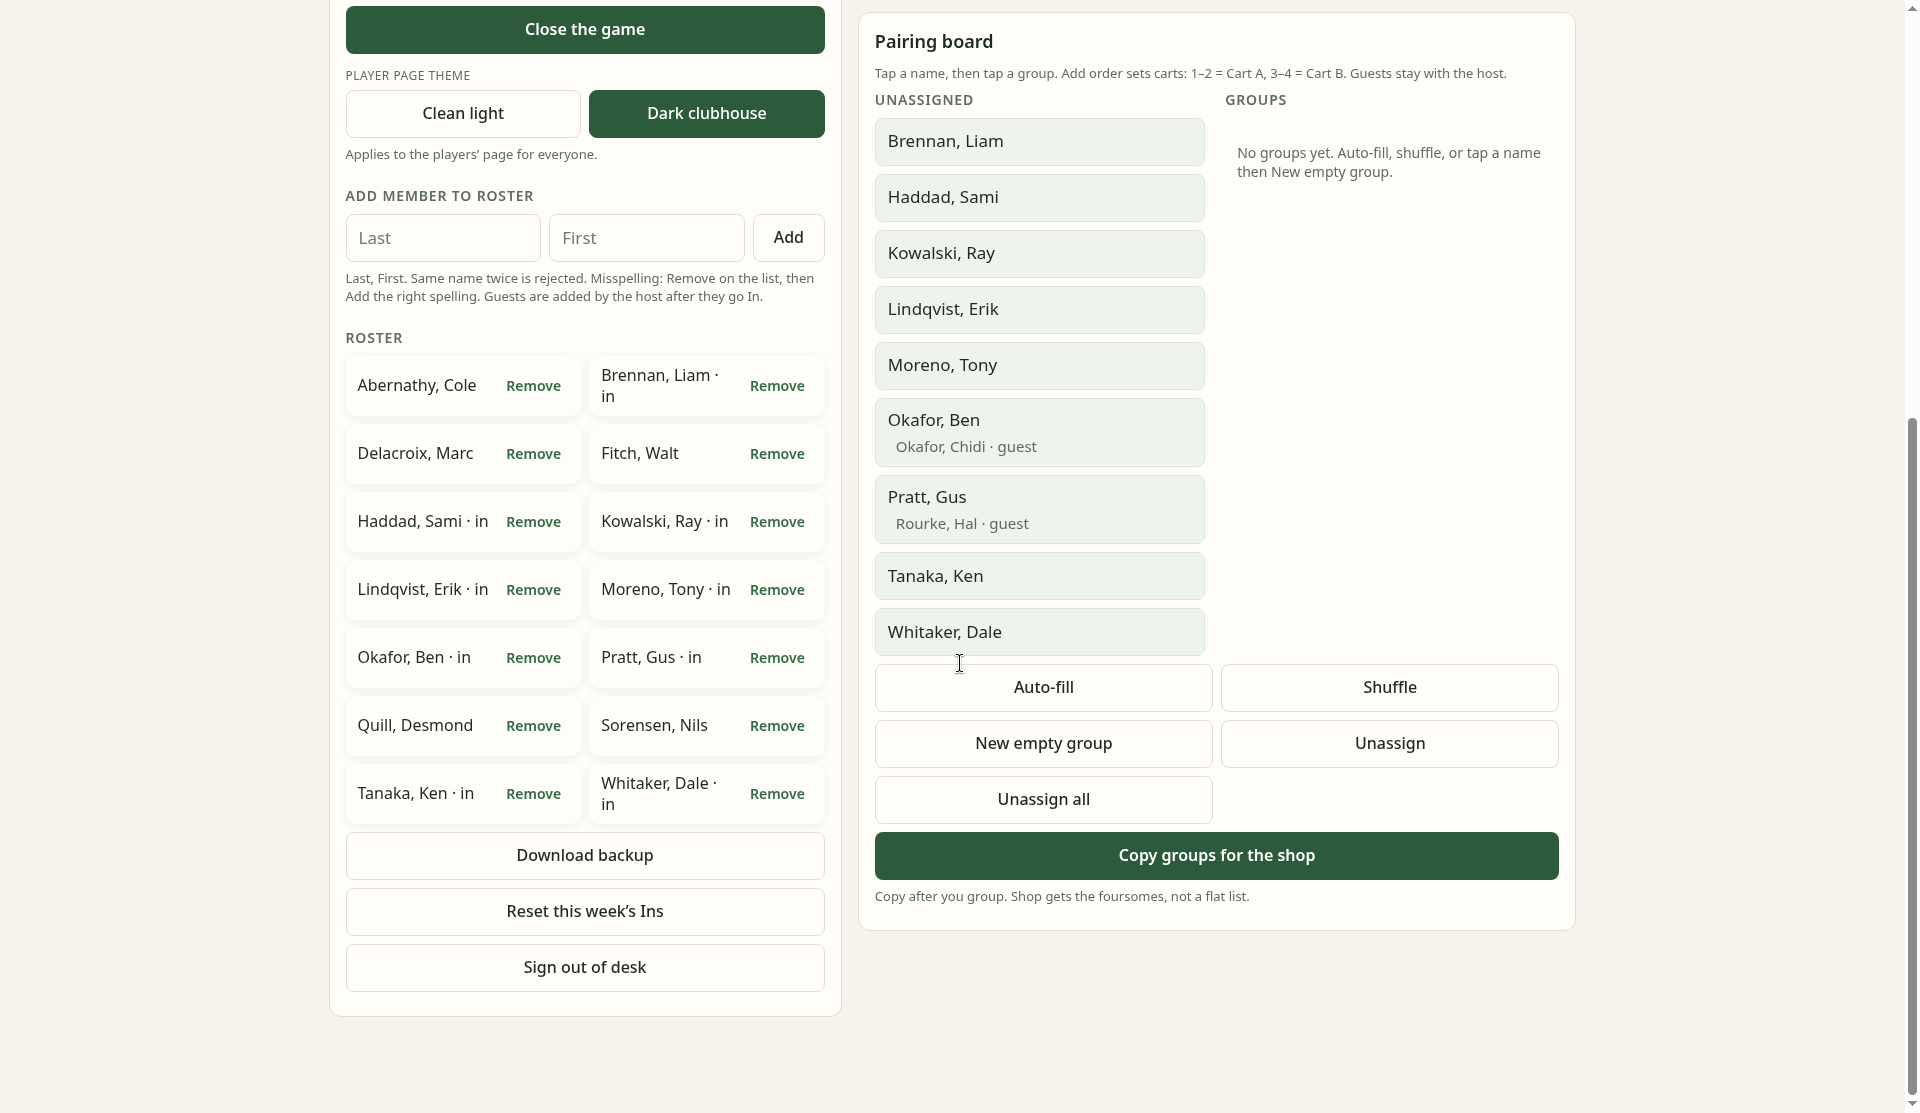This screenshot has height=1113, width=1920.
Task: Tap unassigned Okafor, Ben with guest
Action: pos(1040,433)
